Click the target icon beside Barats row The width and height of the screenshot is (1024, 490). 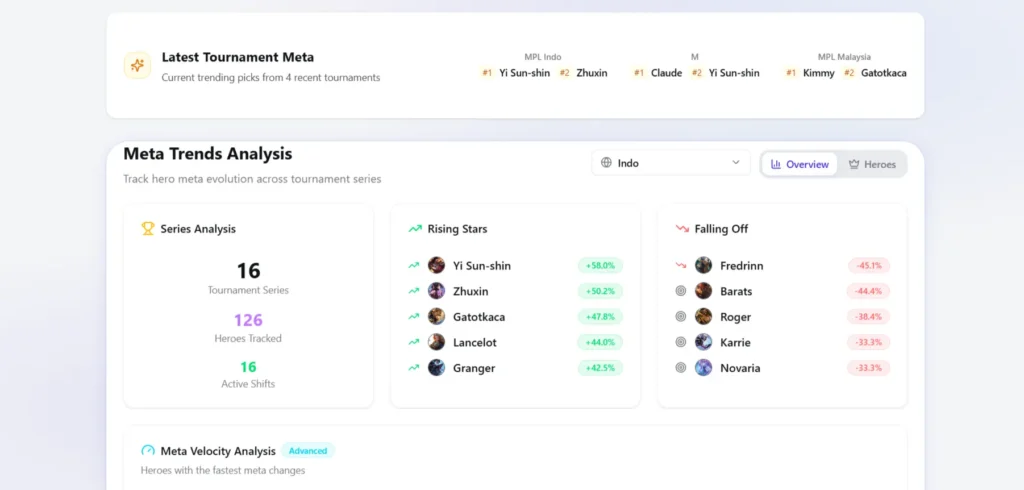[680, 291]
